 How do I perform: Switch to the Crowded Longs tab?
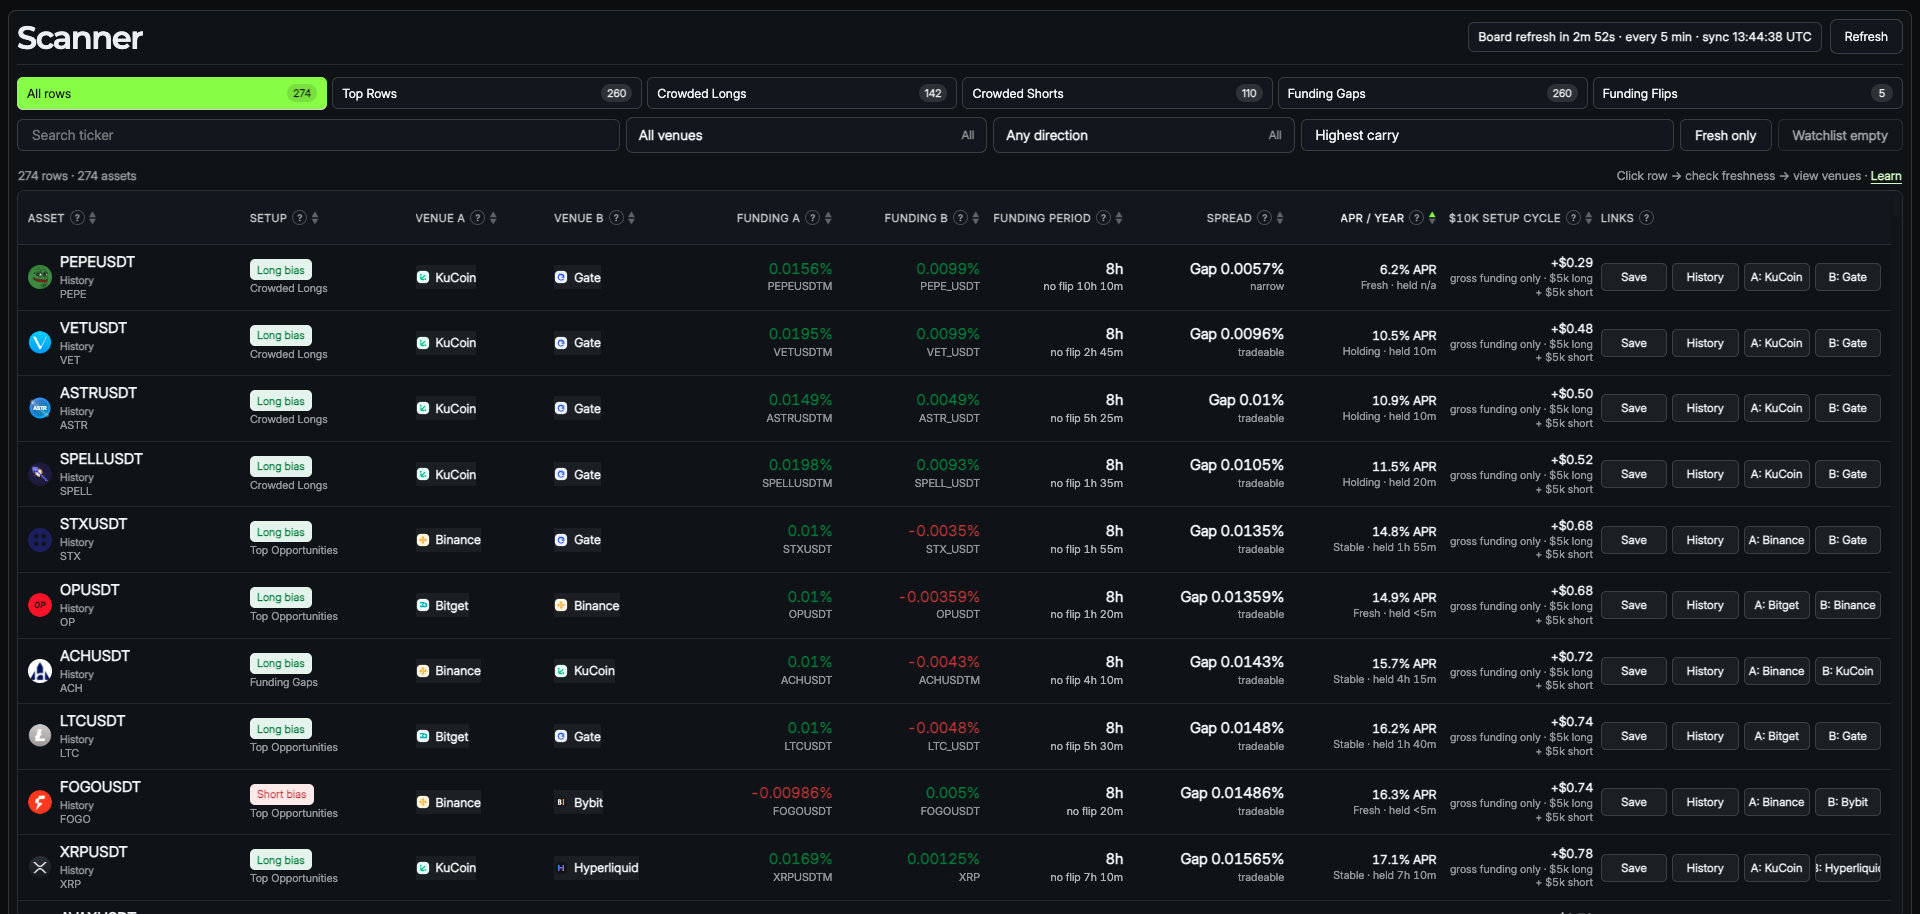(x=802, y=93)
